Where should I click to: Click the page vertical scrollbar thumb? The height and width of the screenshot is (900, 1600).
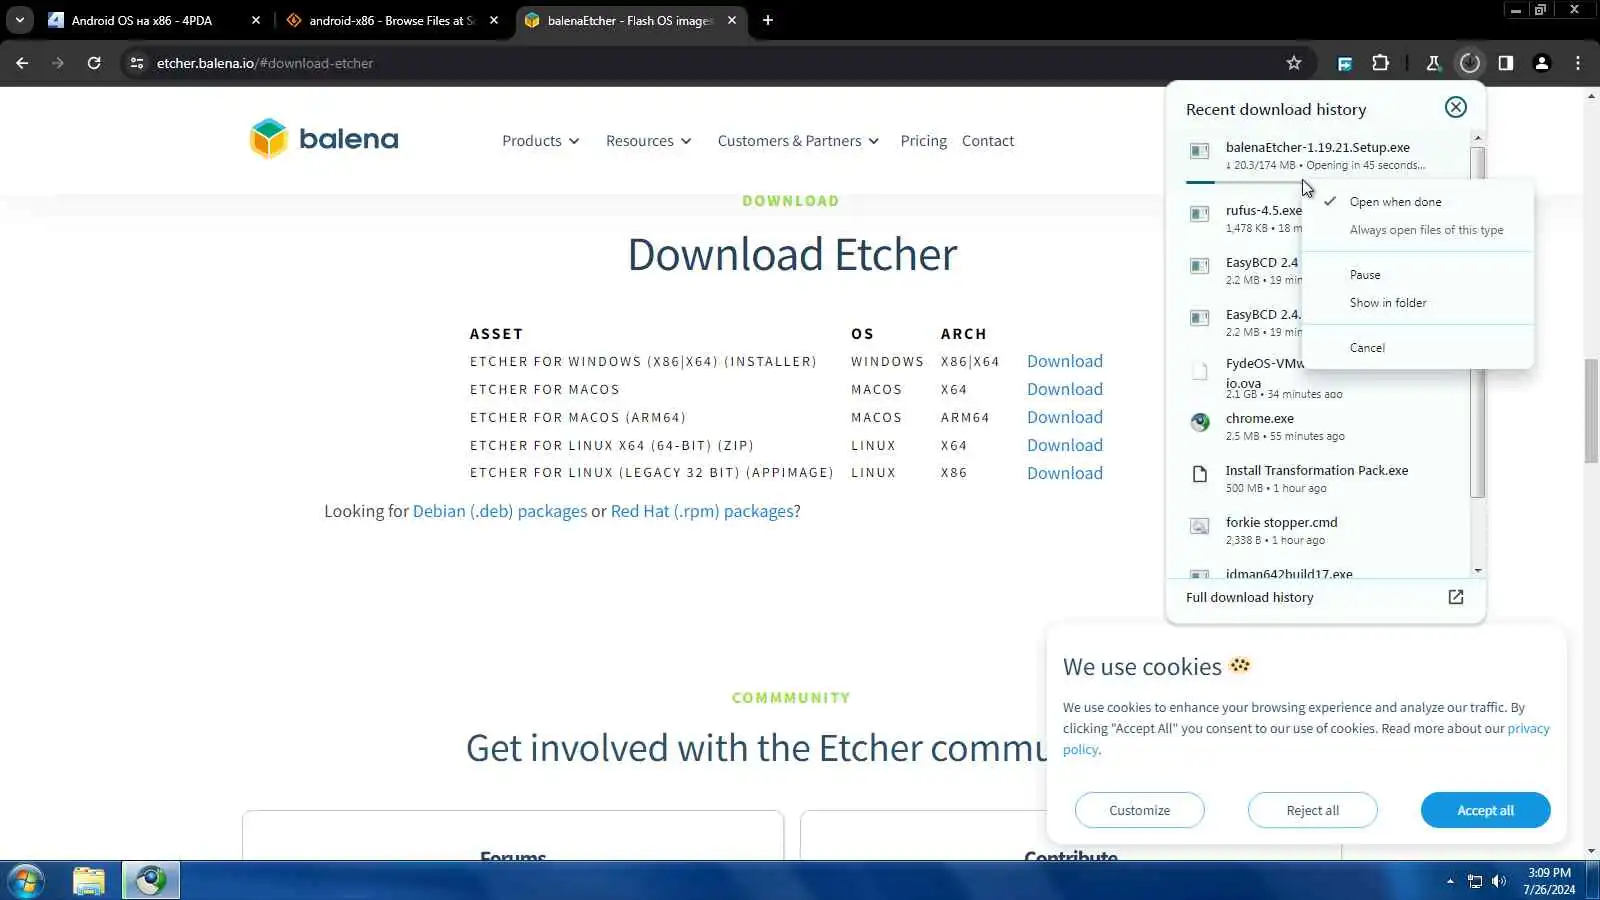tap(1591, 410)
